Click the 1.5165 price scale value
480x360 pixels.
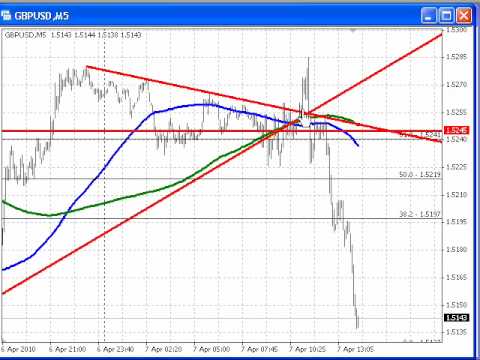click(456, 277)
